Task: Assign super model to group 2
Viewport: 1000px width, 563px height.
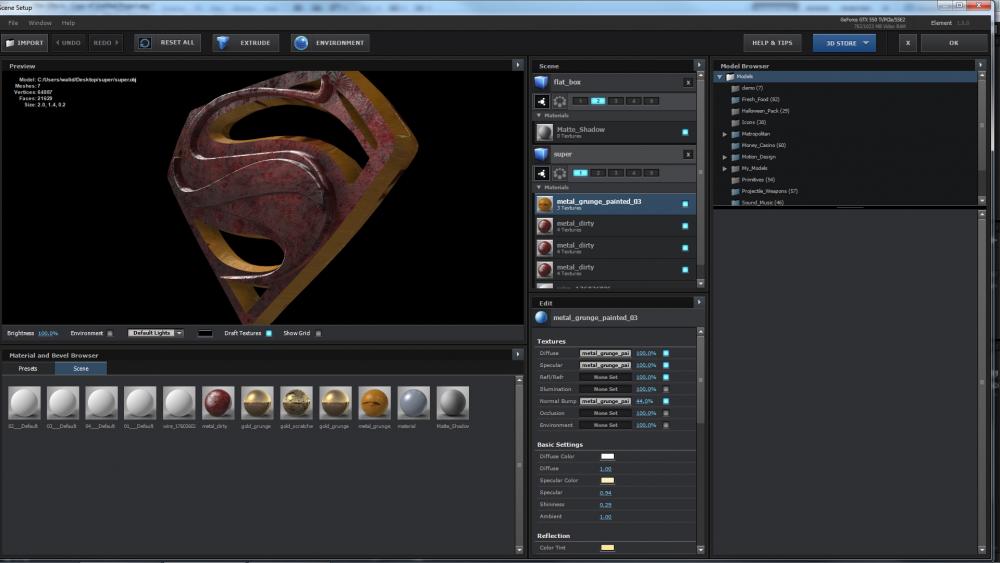Action: click(x=598, y=173)
